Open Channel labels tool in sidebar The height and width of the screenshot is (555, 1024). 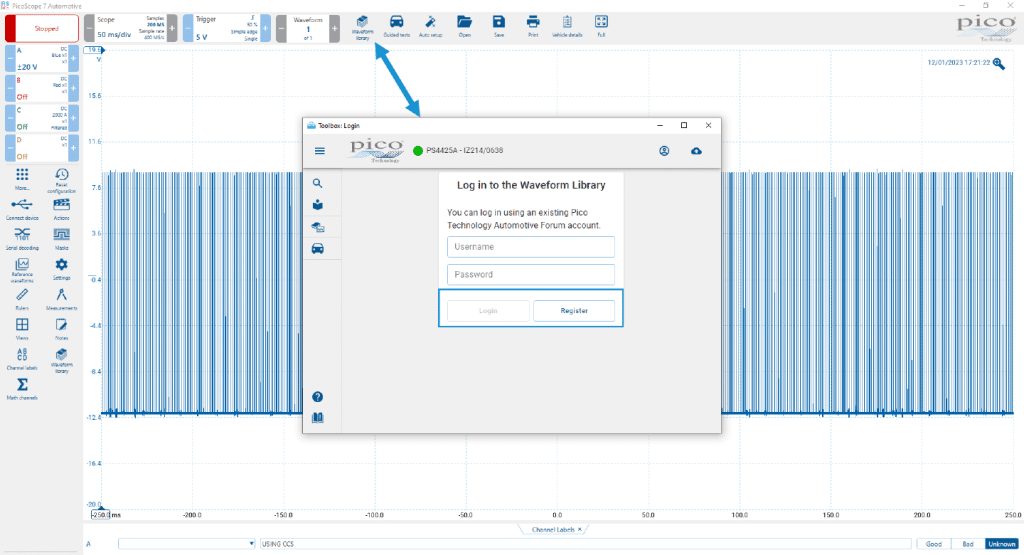(x=22, y=359)
